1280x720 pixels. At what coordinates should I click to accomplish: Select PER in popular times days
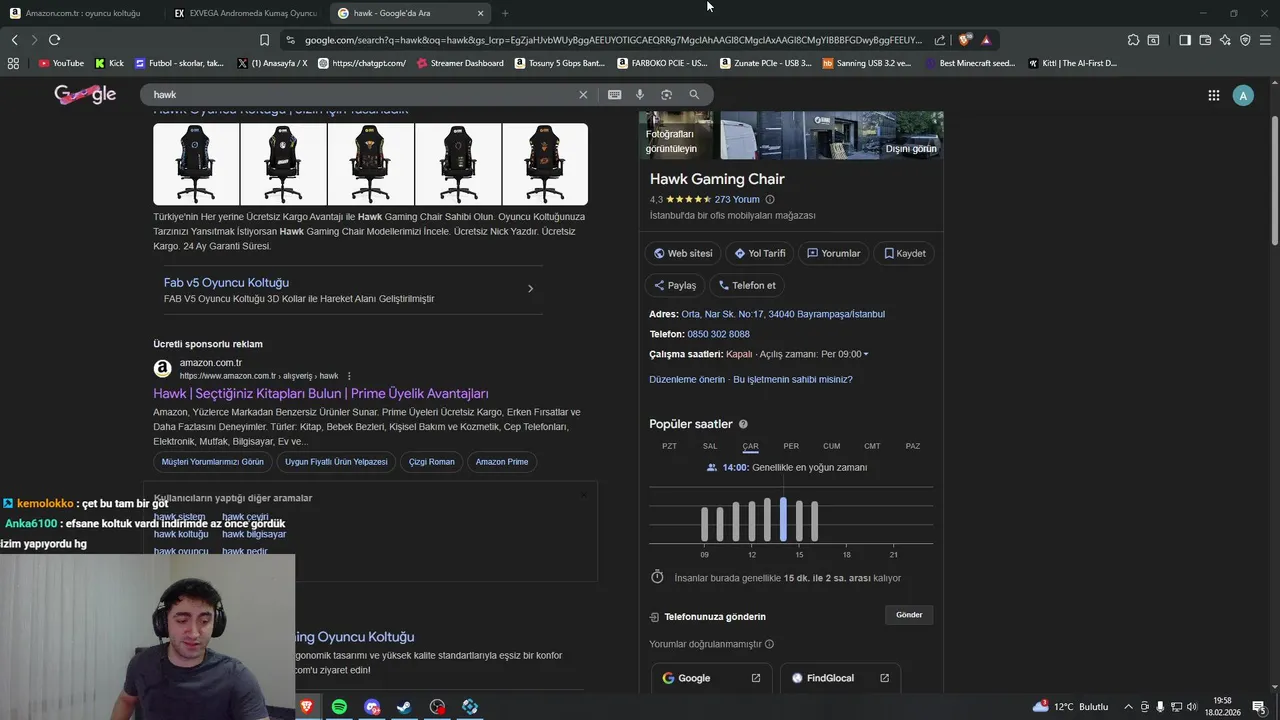pyautogui.click(x=791, y=446)
